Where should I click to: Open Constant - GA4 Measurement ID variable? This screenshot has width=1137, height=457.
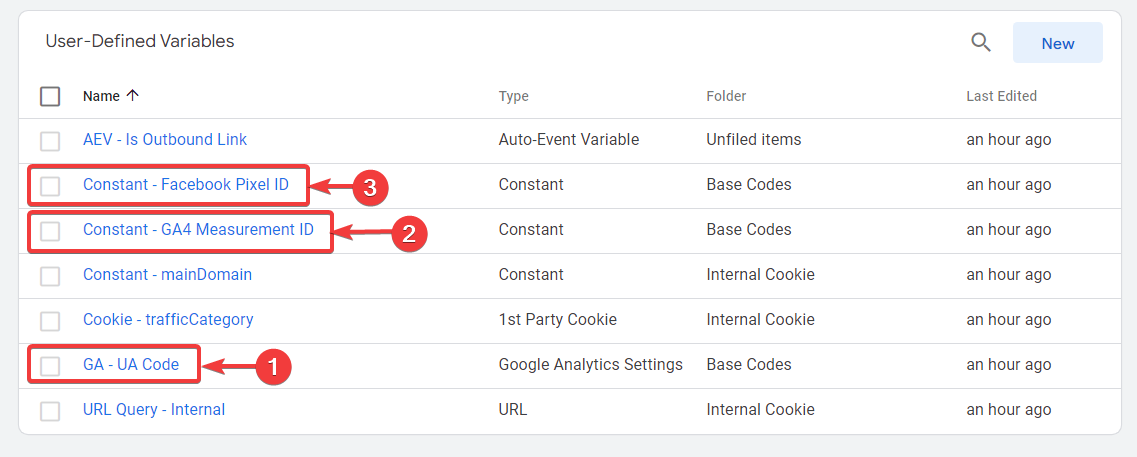(198, 230)
